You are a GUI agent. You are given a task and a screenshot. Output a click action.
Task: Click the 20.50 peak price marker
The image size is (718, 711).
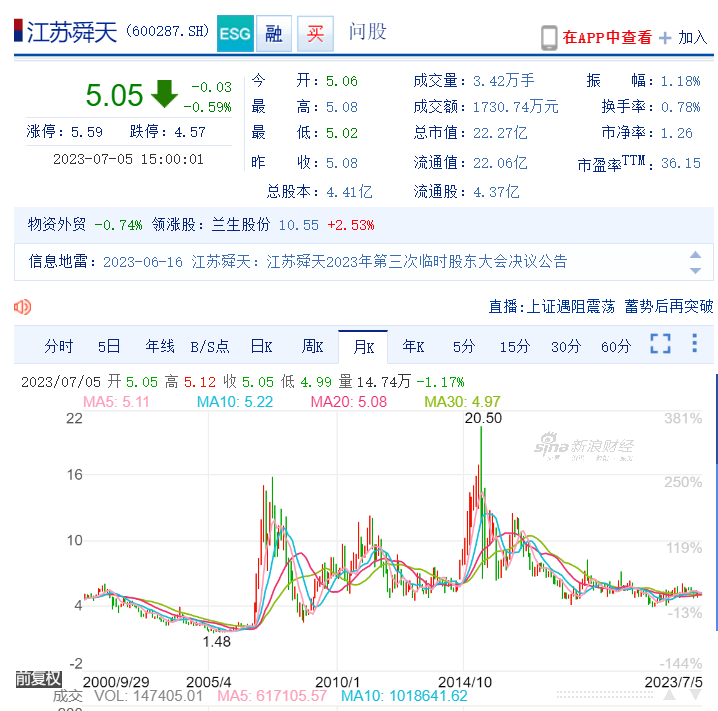point(483,418)
